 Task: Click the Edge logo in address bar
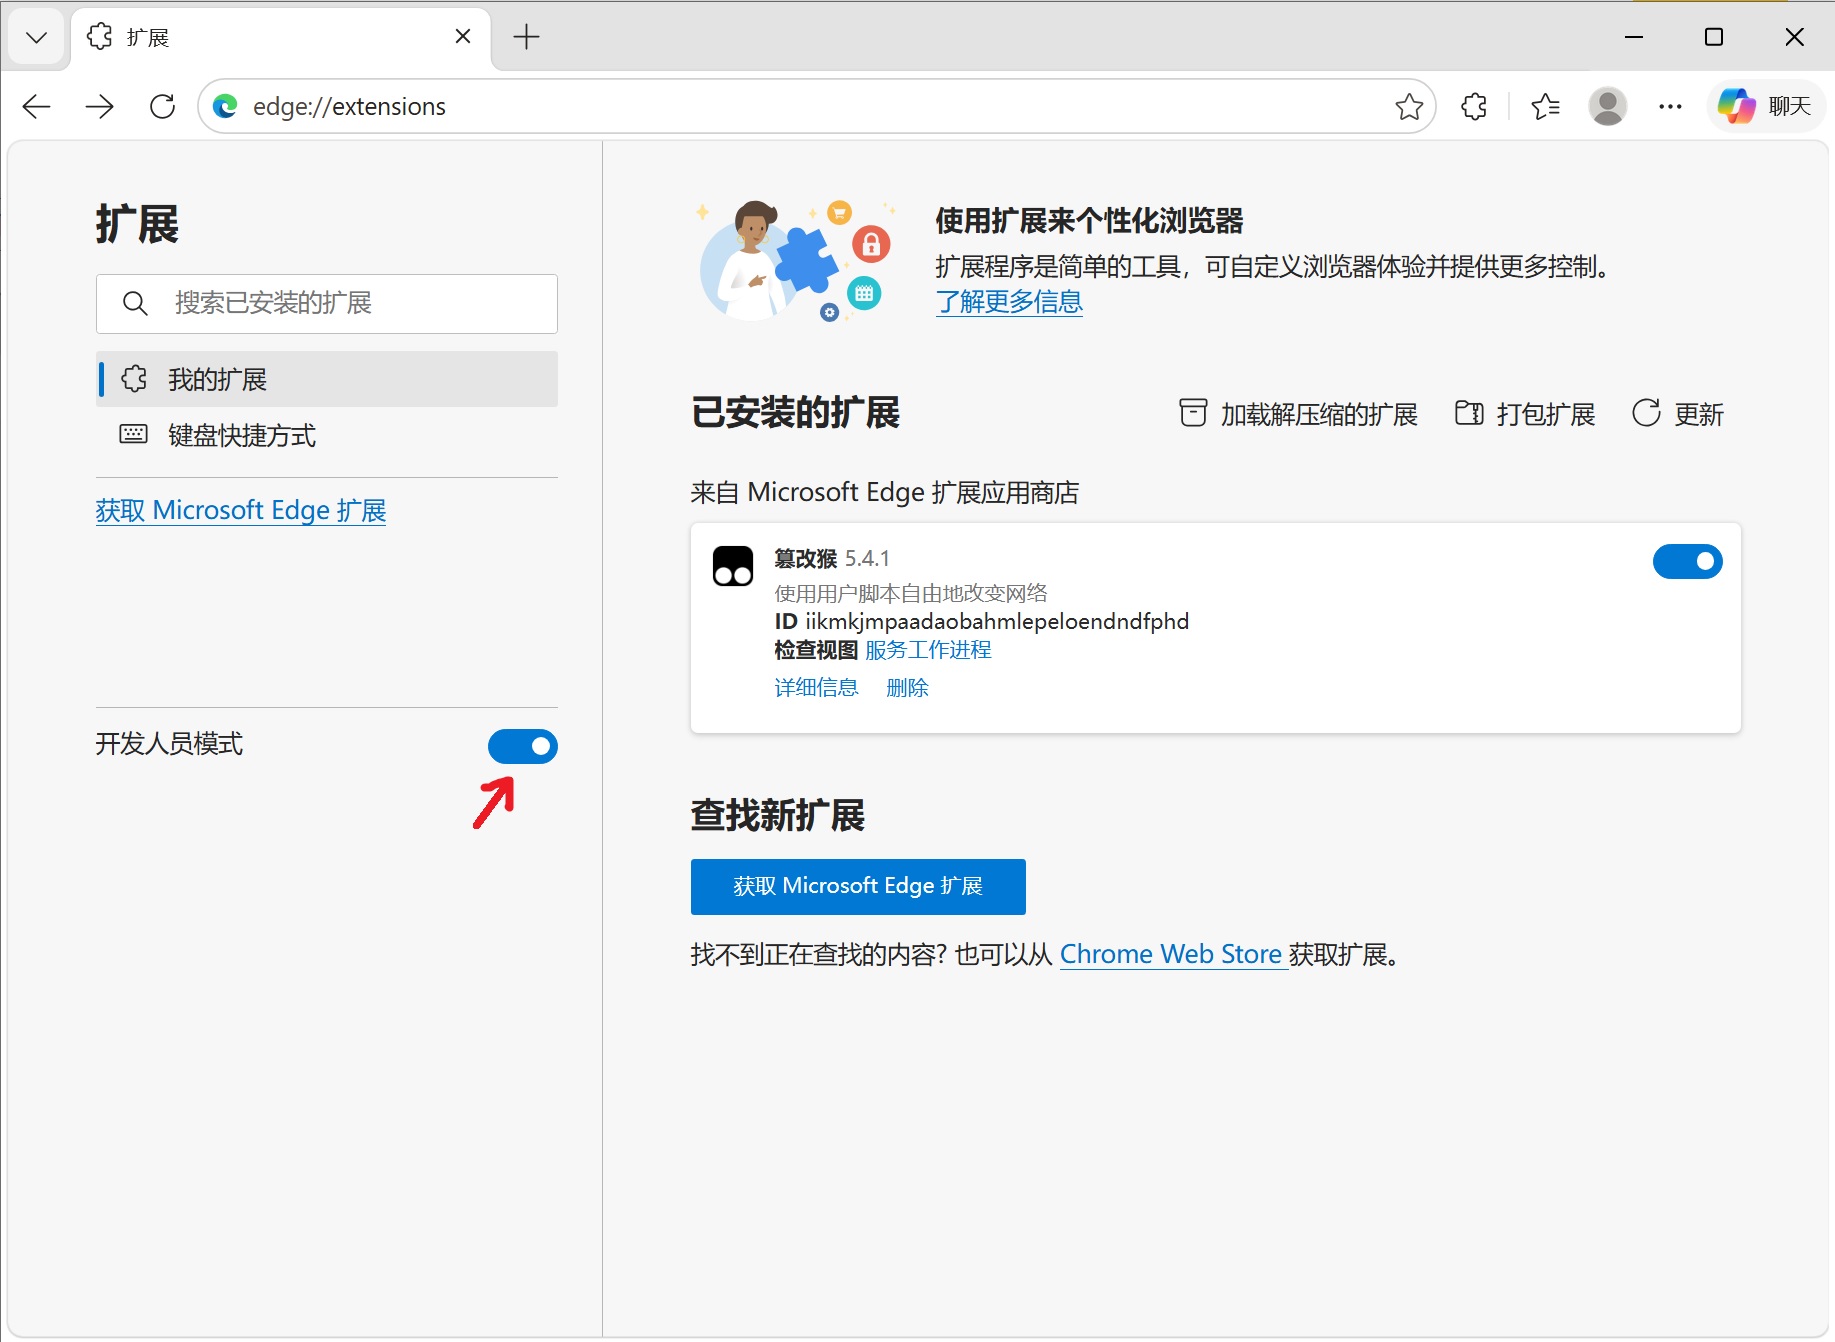click(x=225, y=106)
